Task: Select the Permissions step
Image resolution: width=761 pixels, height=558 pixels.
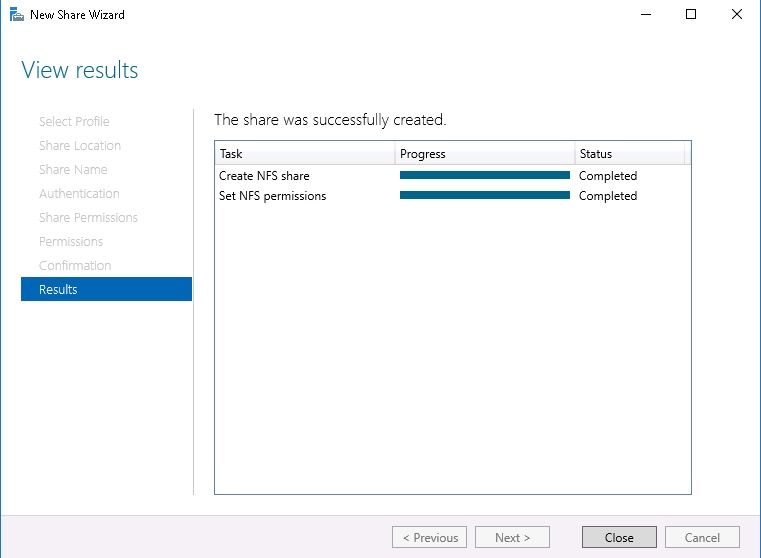Action: pos(71,242)
